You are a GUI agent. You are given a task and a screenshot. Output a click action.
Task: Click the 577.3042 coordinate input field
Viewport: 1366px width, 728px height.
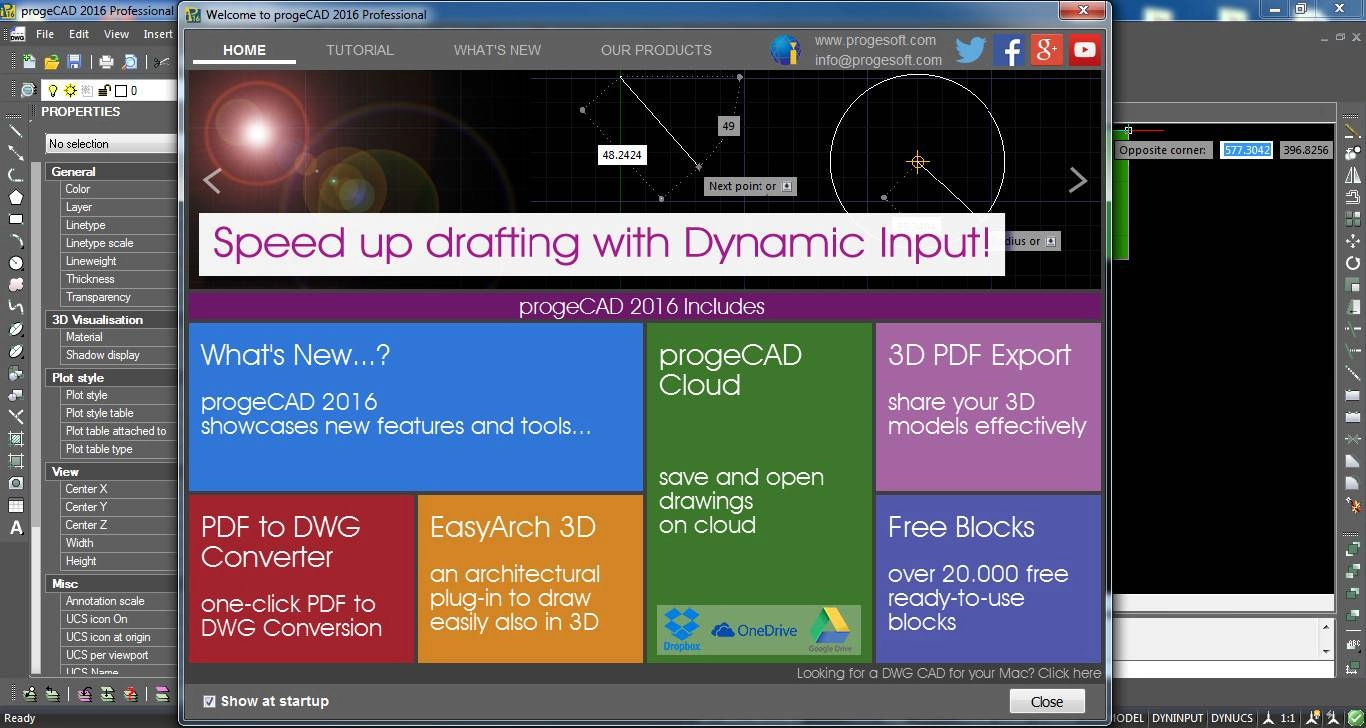1247,150
